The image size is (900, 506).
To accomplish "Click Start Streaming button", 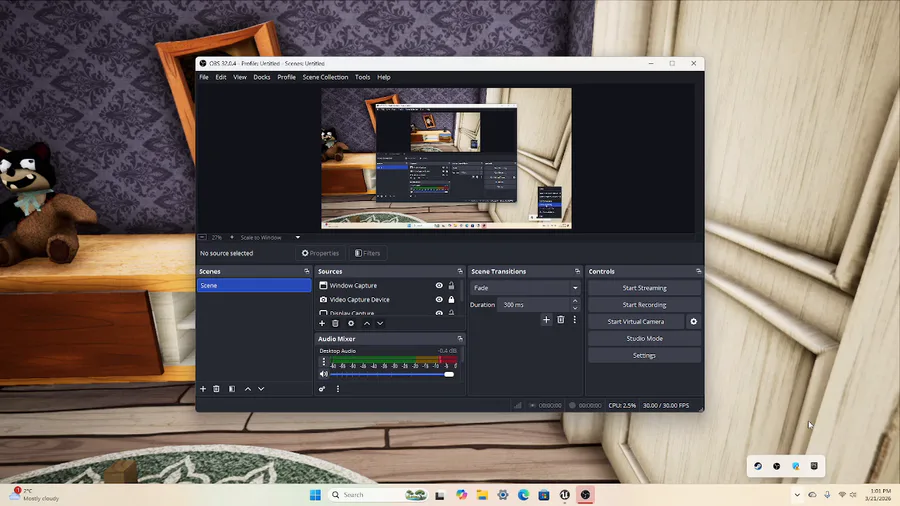I will [644, 288].
